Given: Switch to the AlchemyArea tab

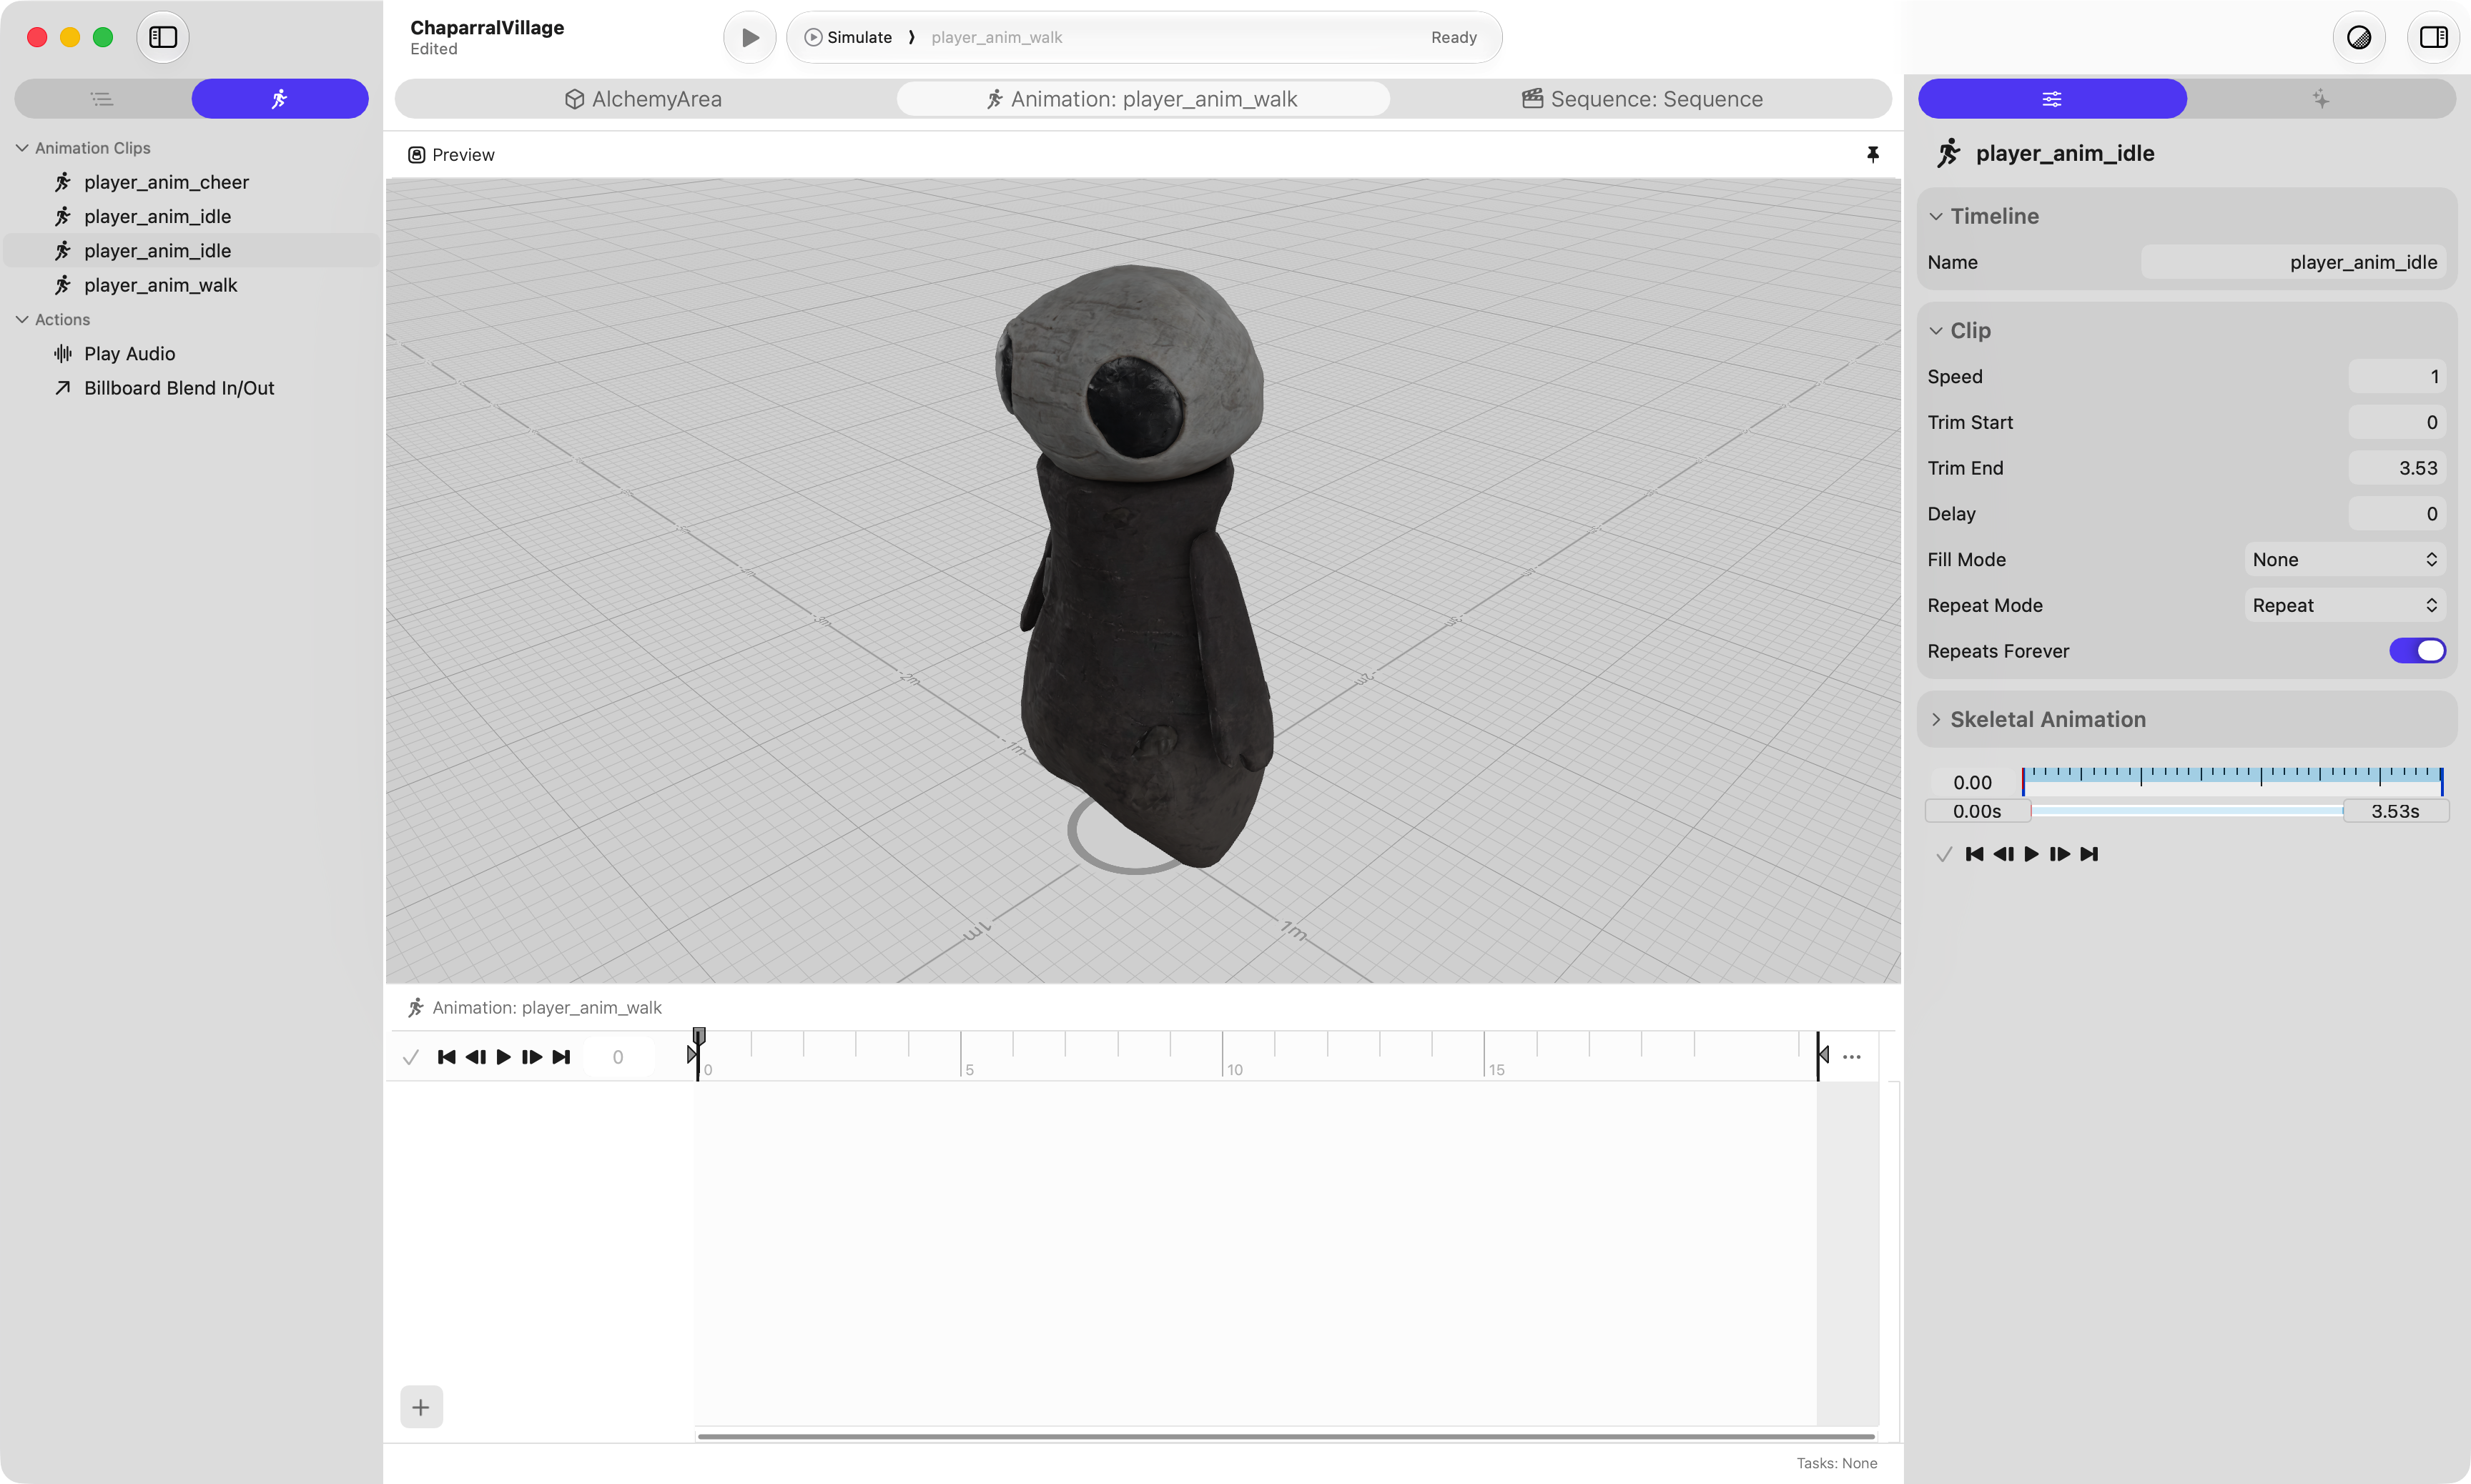Looking at the screenshot, I should pos(643,98).
